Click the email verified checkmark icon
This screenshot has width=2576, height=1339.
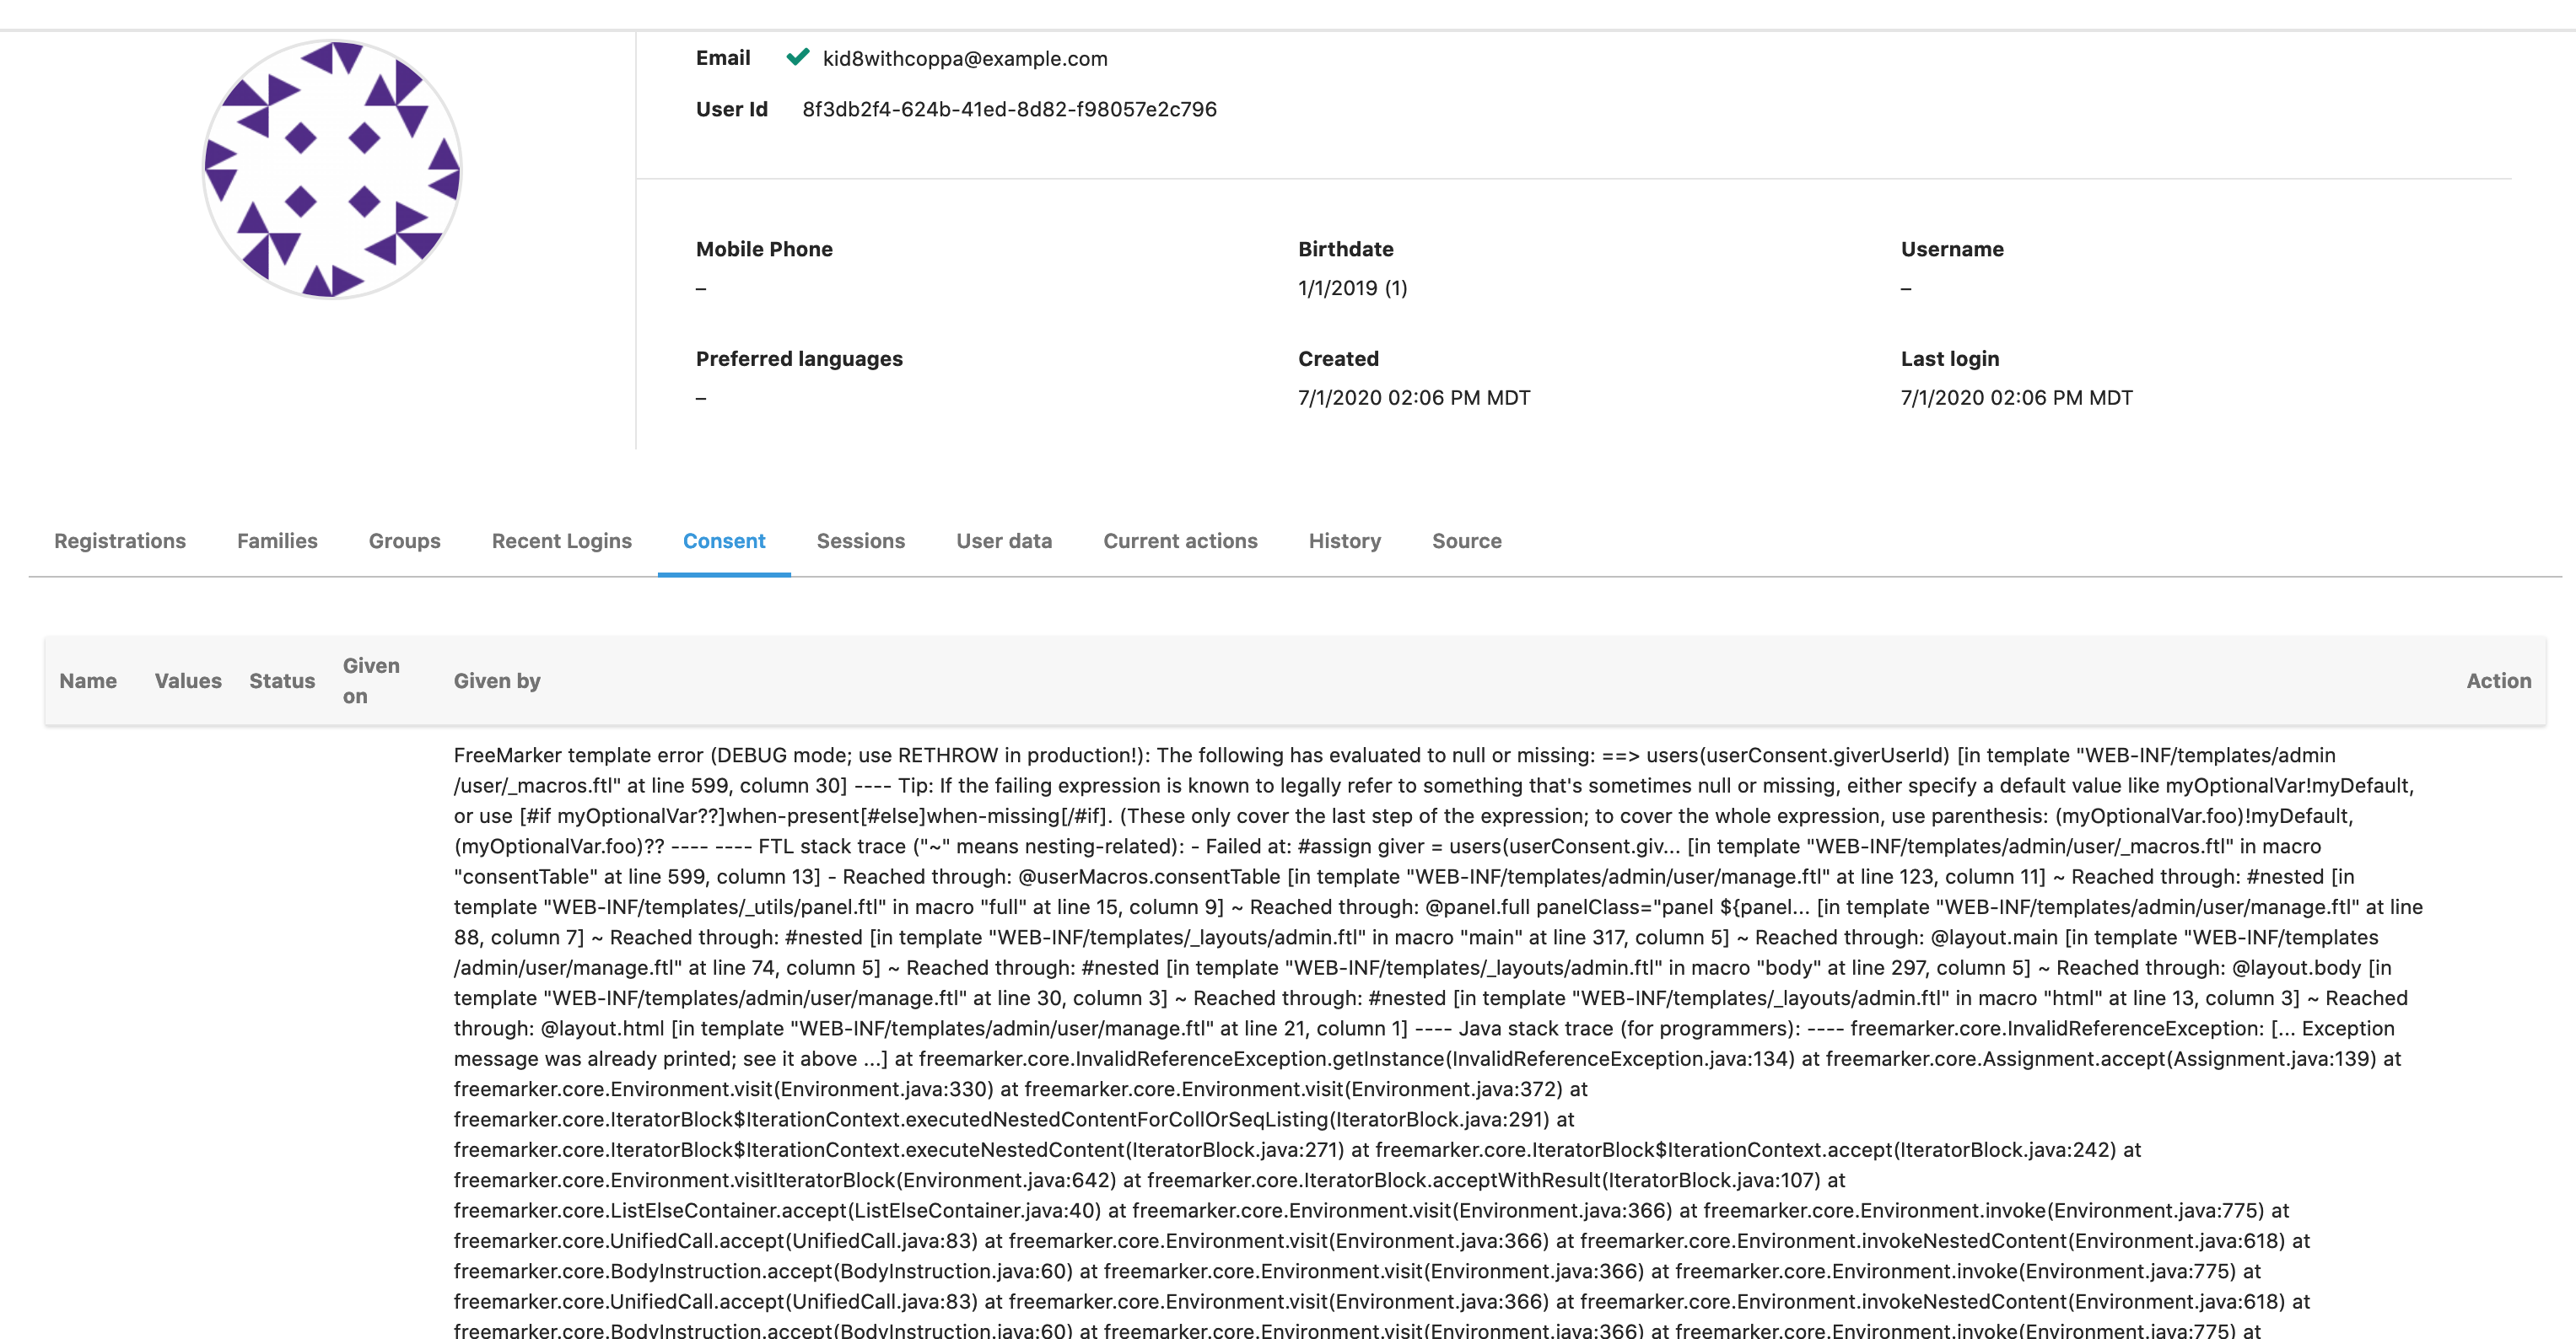click(797, 57)
